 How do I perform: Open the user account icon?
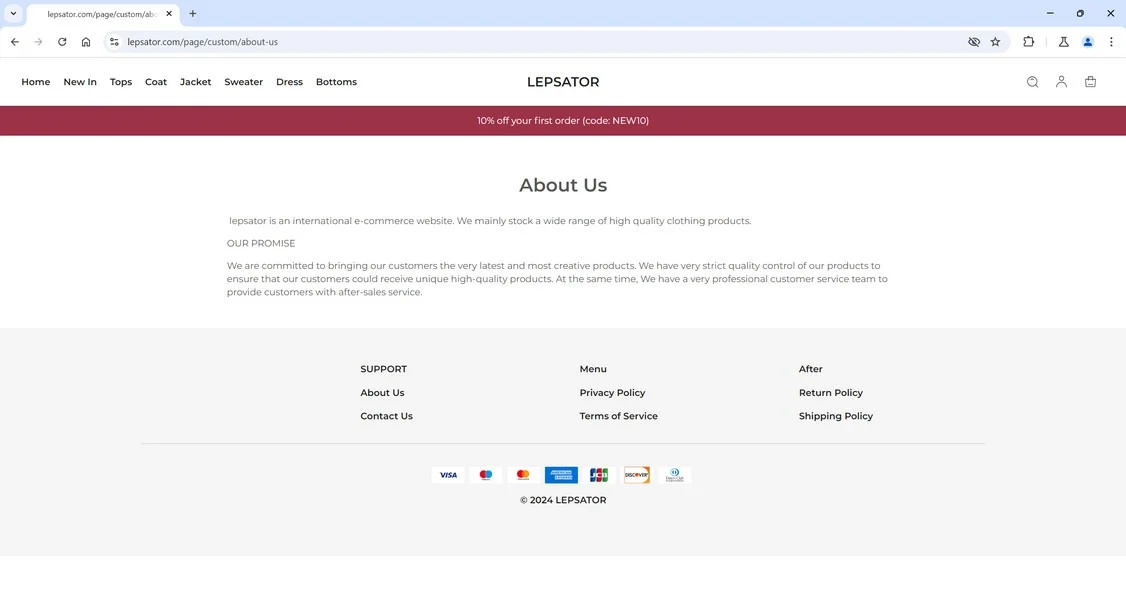coord(1061,82)
